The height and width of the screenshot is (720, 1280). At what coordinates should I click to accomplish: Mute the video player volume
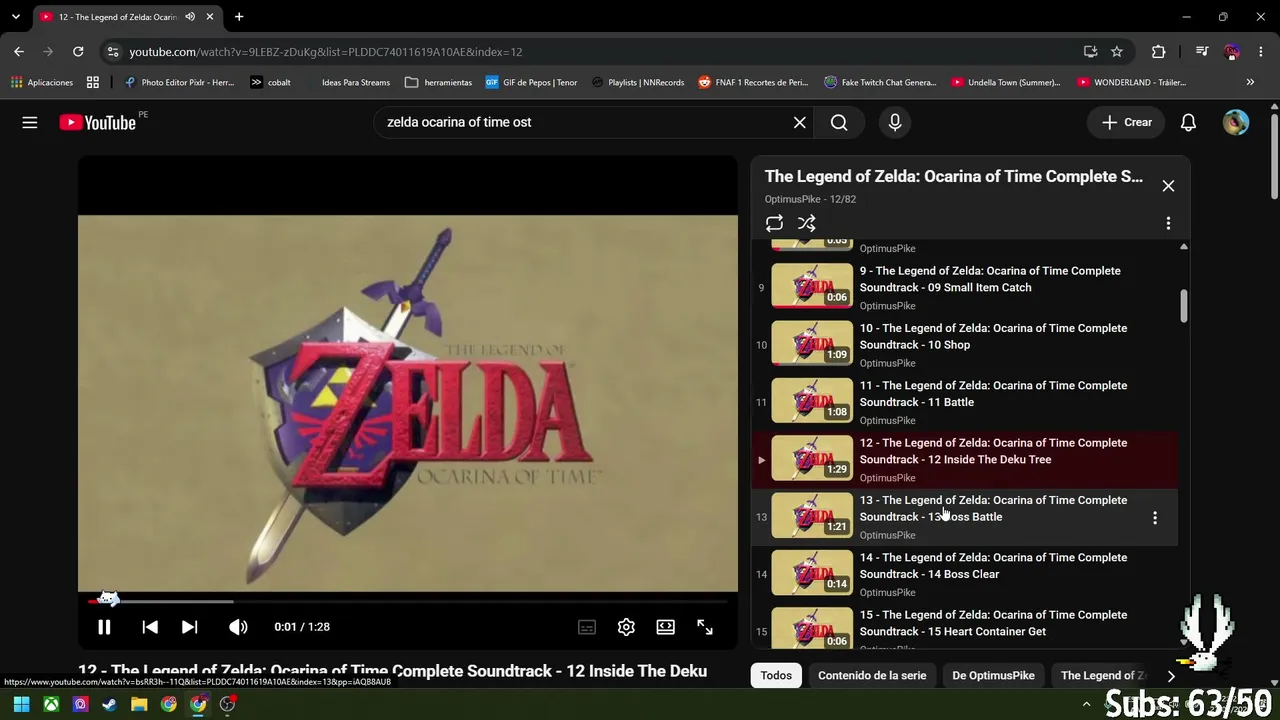pos(238,627)
